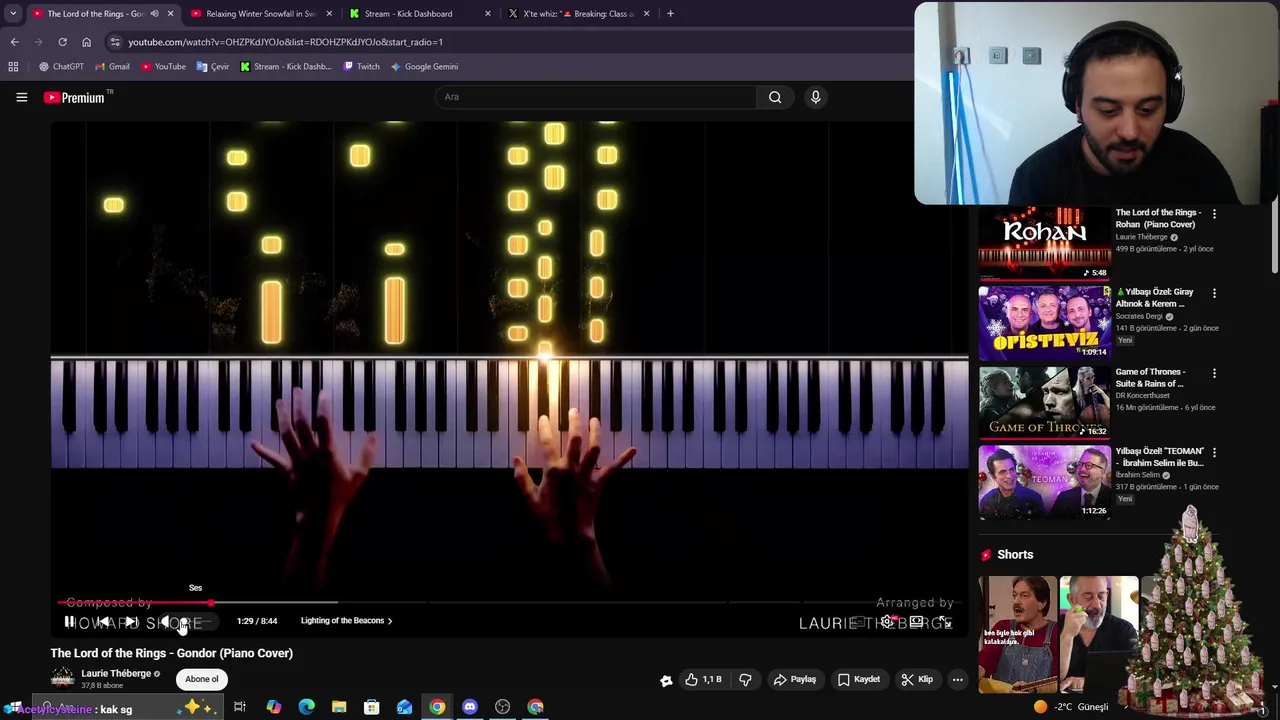Open the site information icon in address bar
Image resolution: width=1280 pixels, height=720 pixels.
[115, 42]
